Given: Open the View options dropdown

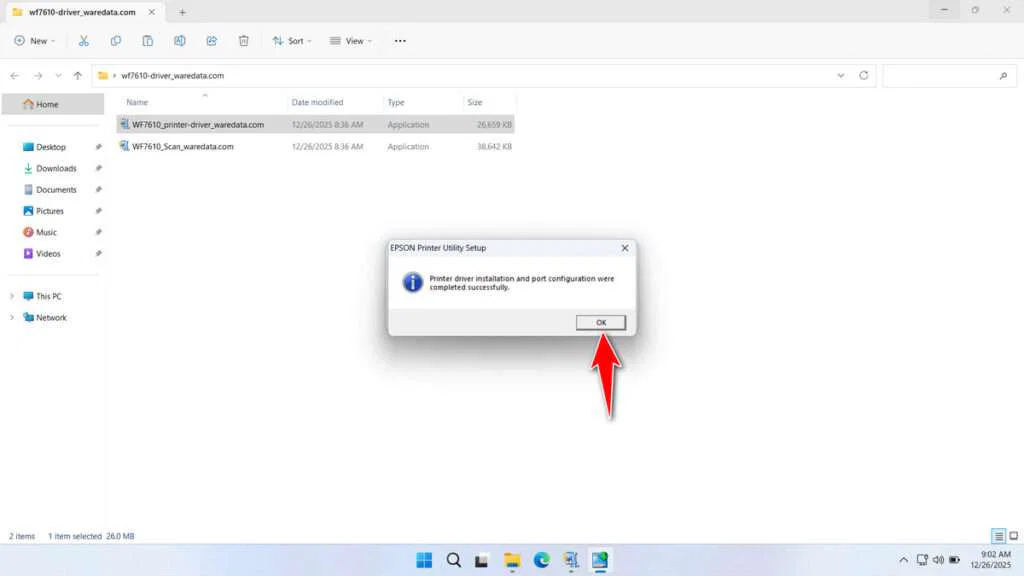Looking at the screenshot, I should pos(350,40).
